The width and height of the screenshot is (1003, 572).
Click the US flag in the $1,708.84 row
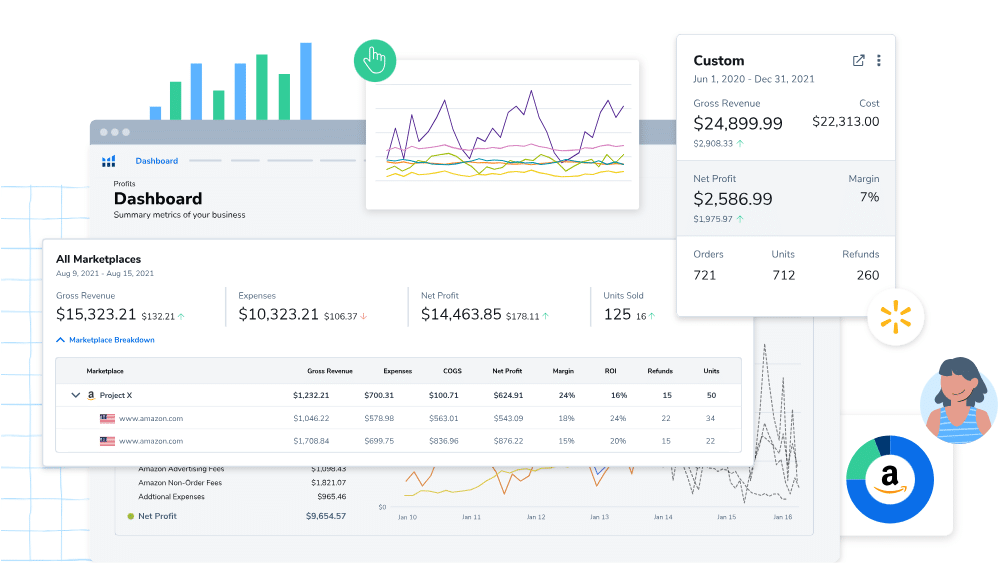(x=107, y=441)
